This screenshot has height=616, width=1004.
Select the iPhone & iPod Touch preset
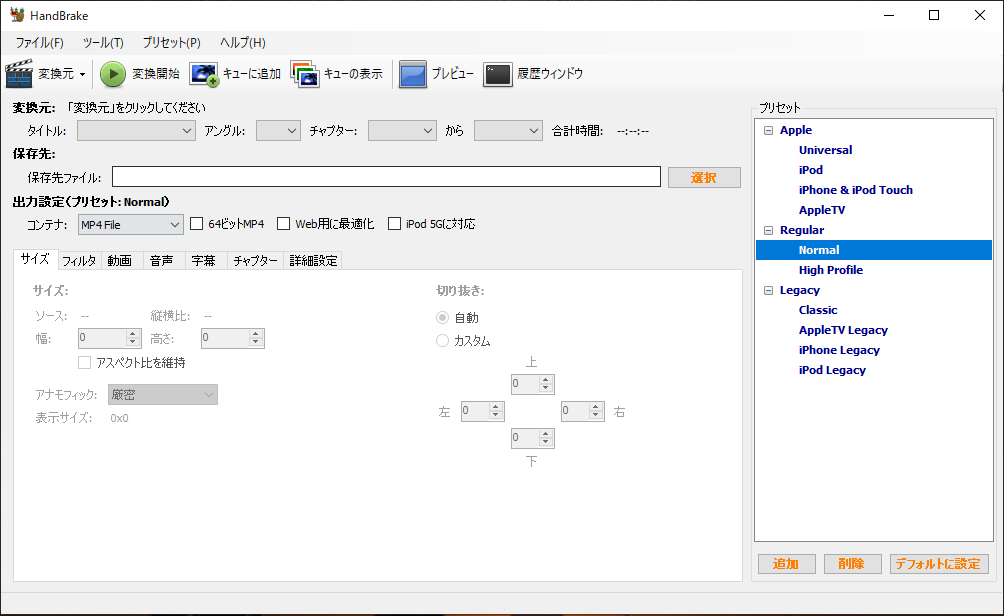click(x=855, y=190)
